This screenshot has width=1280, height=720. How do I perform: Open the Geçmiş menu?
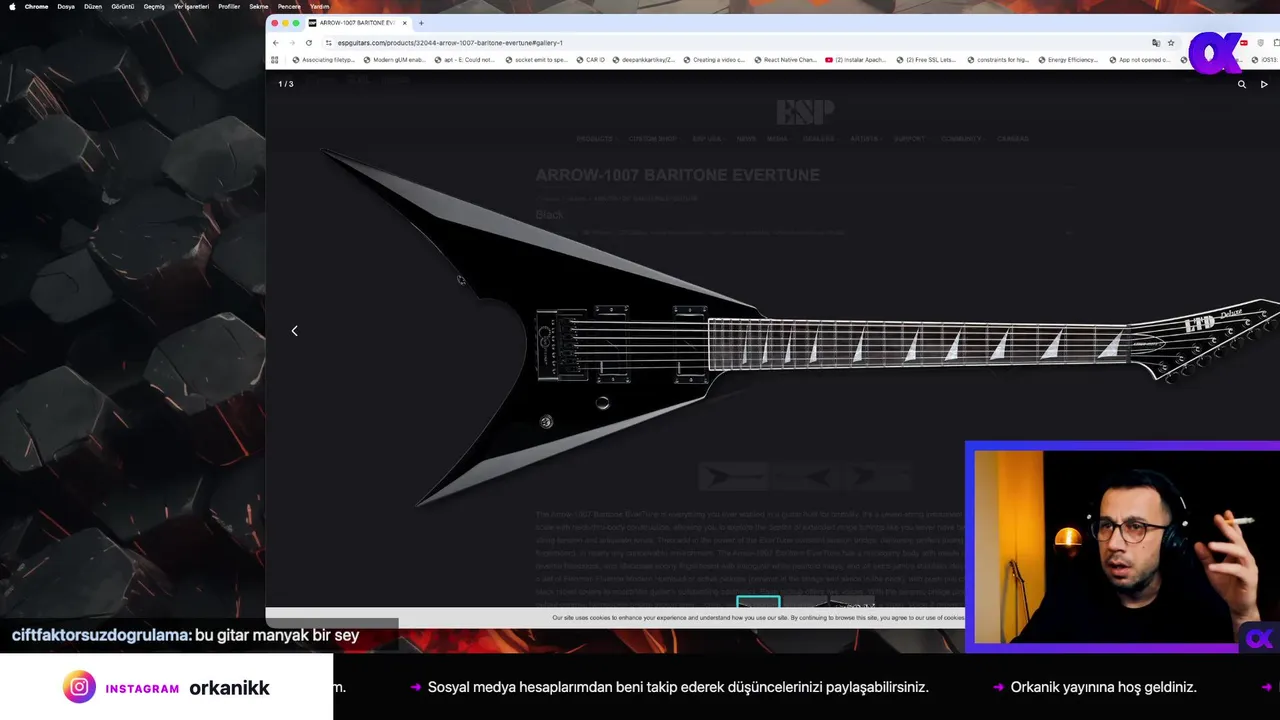coord(154,6)
